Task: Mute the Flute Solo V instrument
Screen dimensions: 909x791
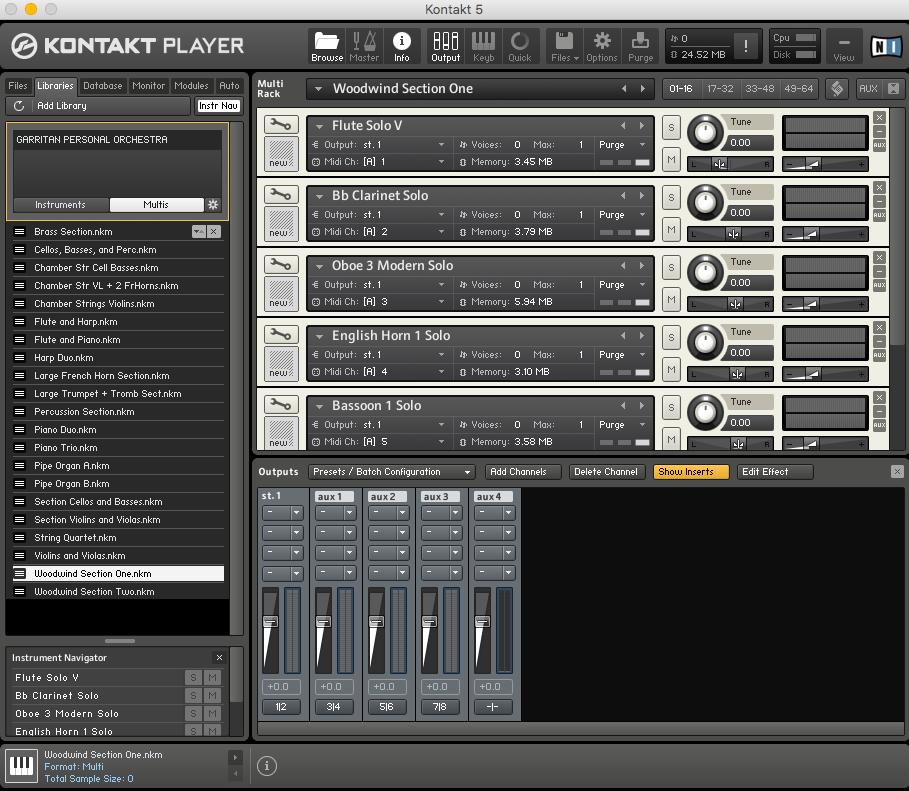Action: click(671, 159)
